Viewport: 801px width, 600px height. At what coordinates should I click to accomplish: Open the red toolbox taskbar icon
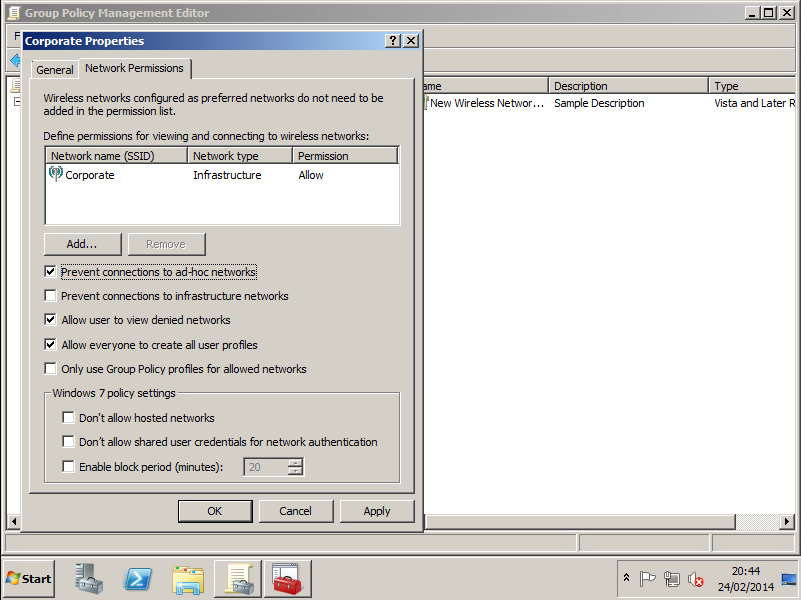point(287,579)
